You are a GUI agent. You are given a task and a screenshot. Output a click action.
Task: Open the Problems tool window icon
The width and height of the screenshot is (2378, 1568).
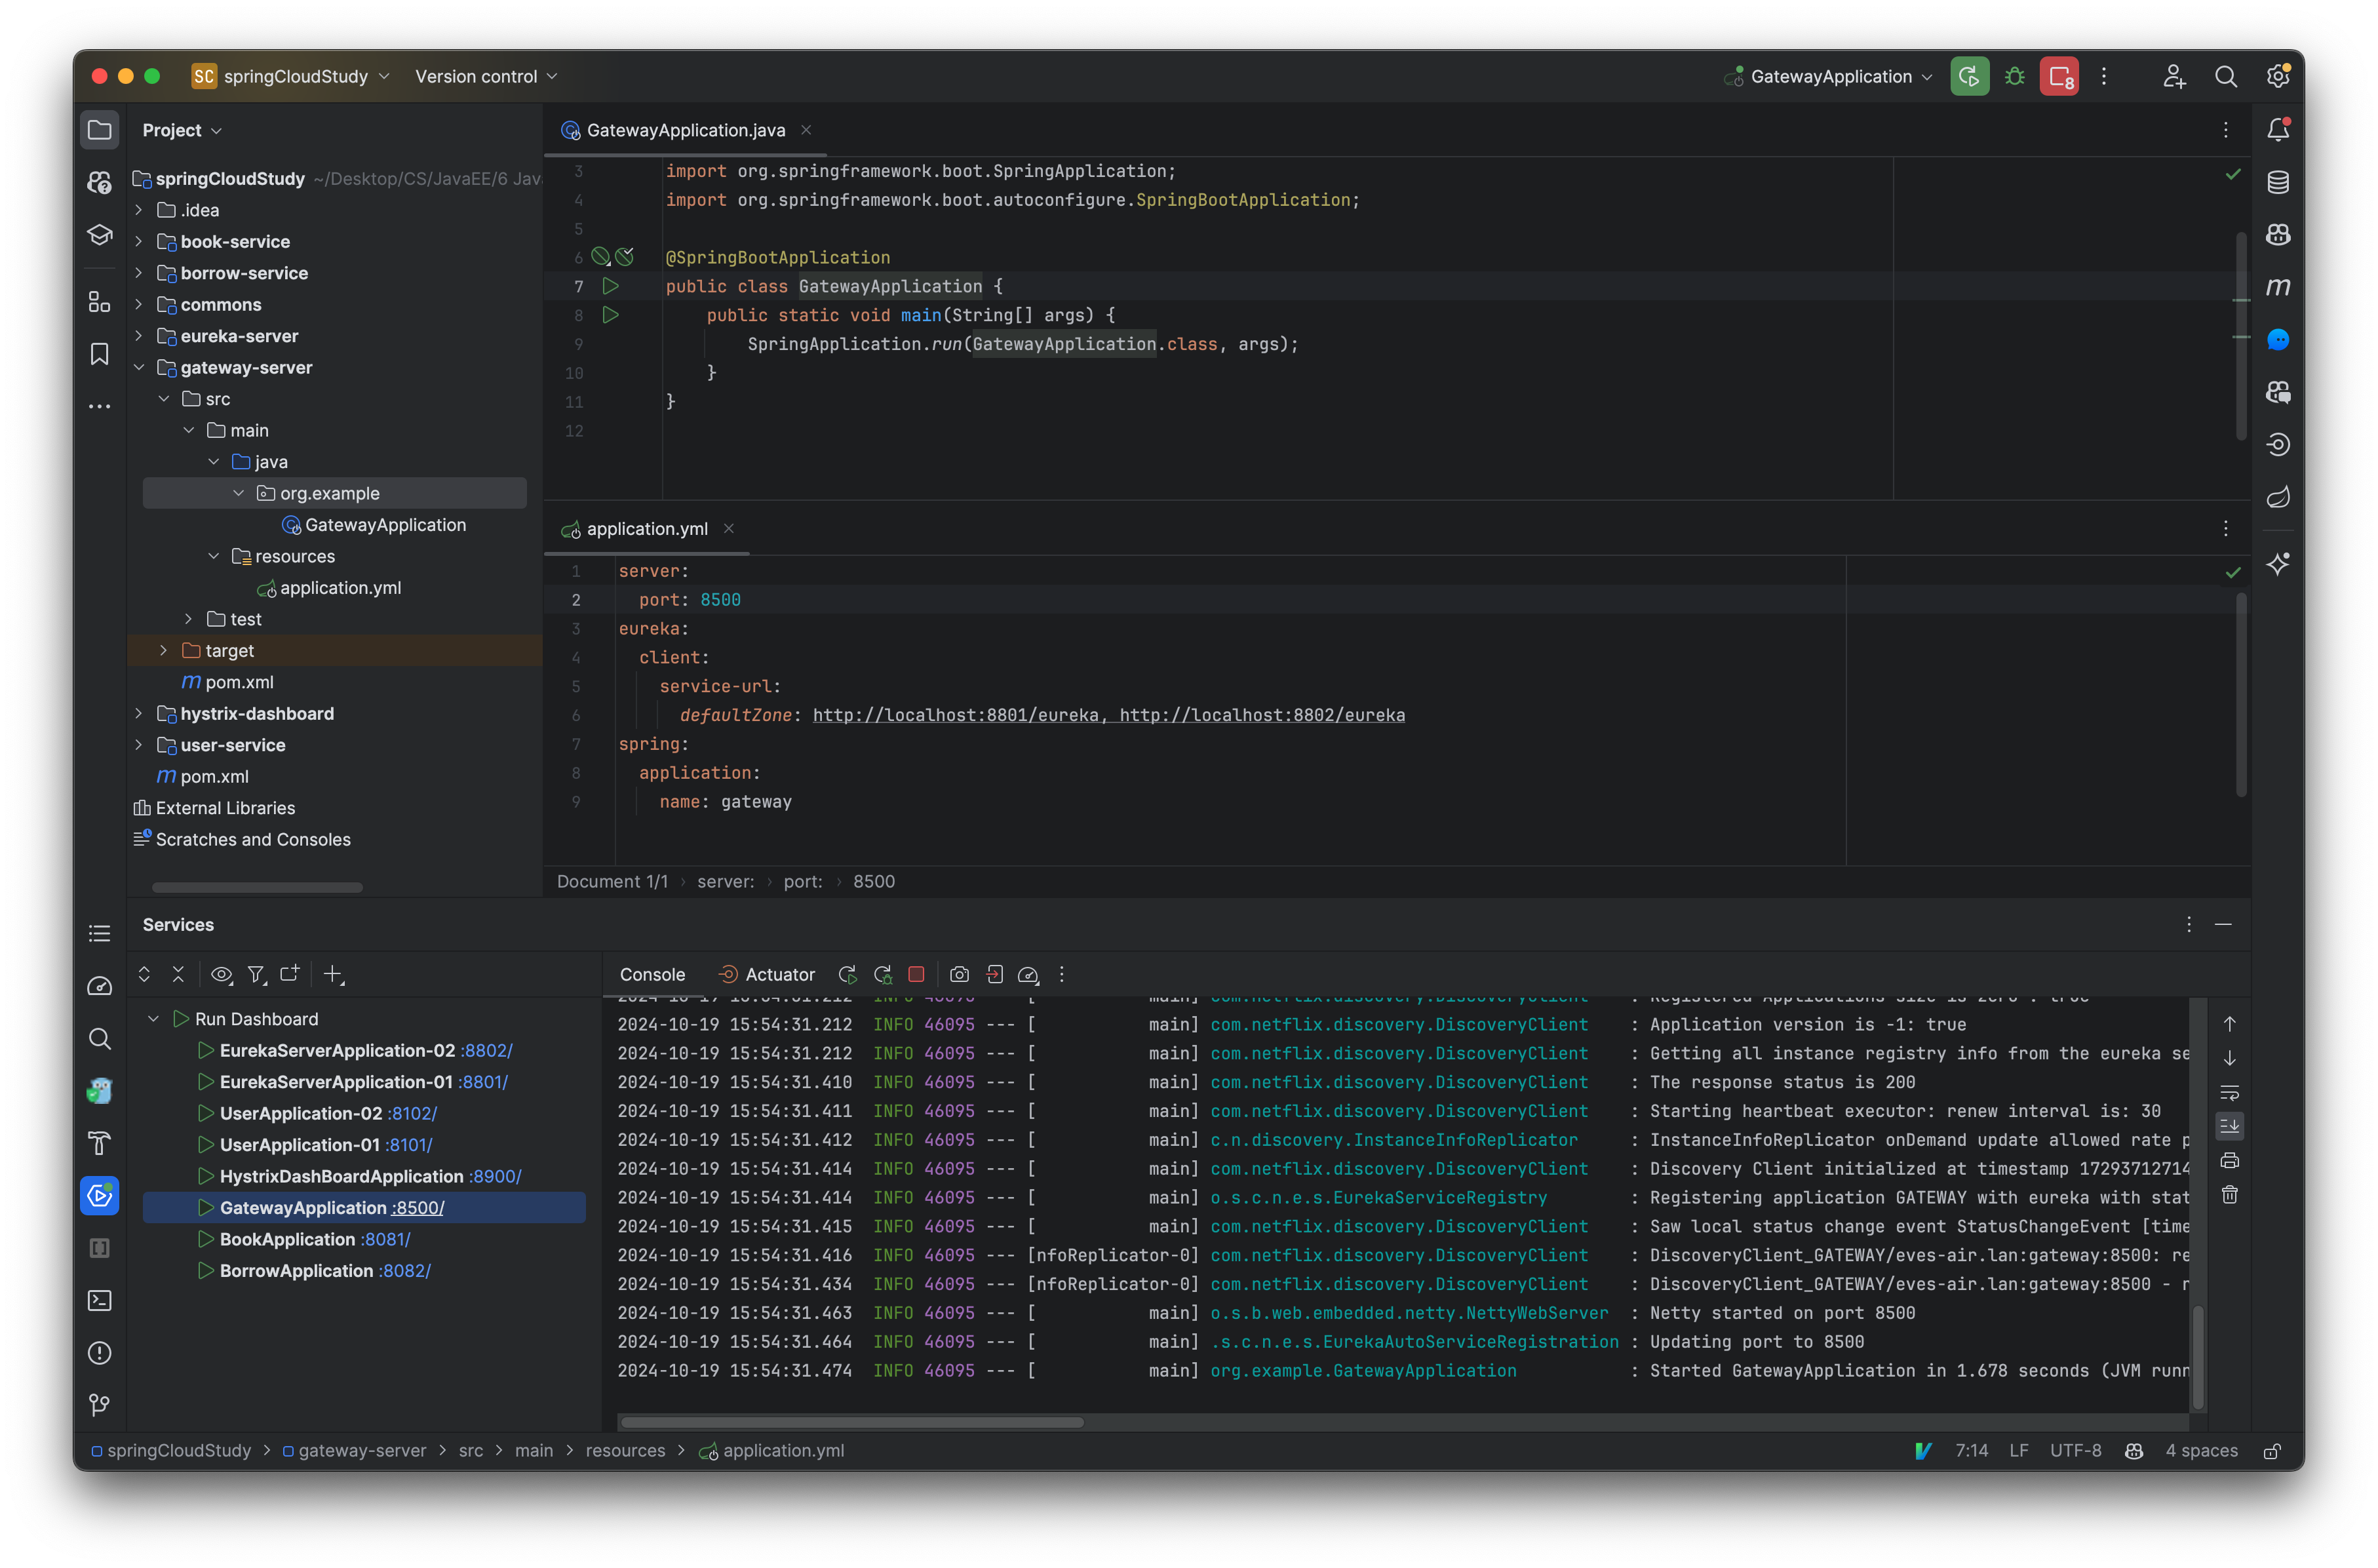tap(100, 1353)
